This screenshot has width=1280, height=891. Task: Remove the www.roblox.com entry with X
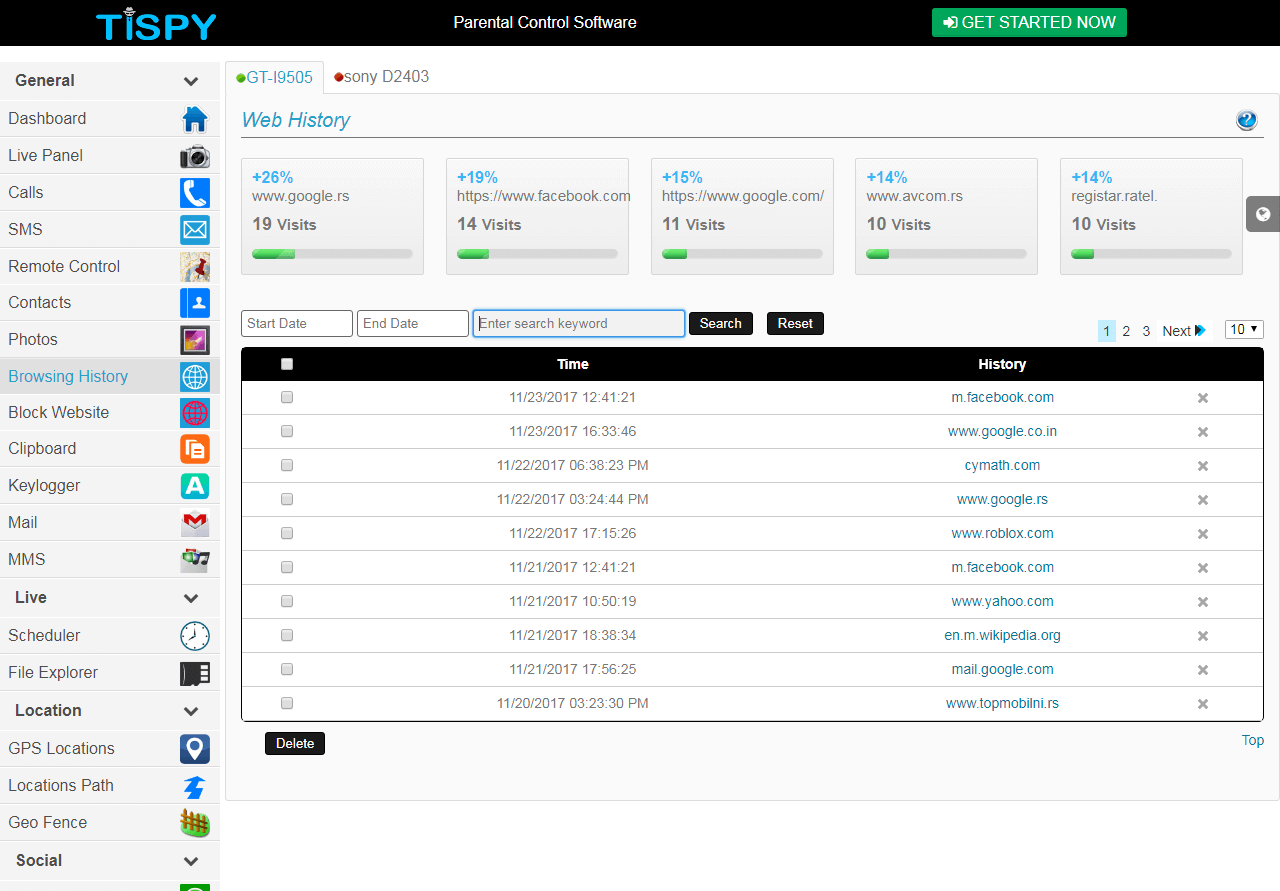[x=1203, y=534]
